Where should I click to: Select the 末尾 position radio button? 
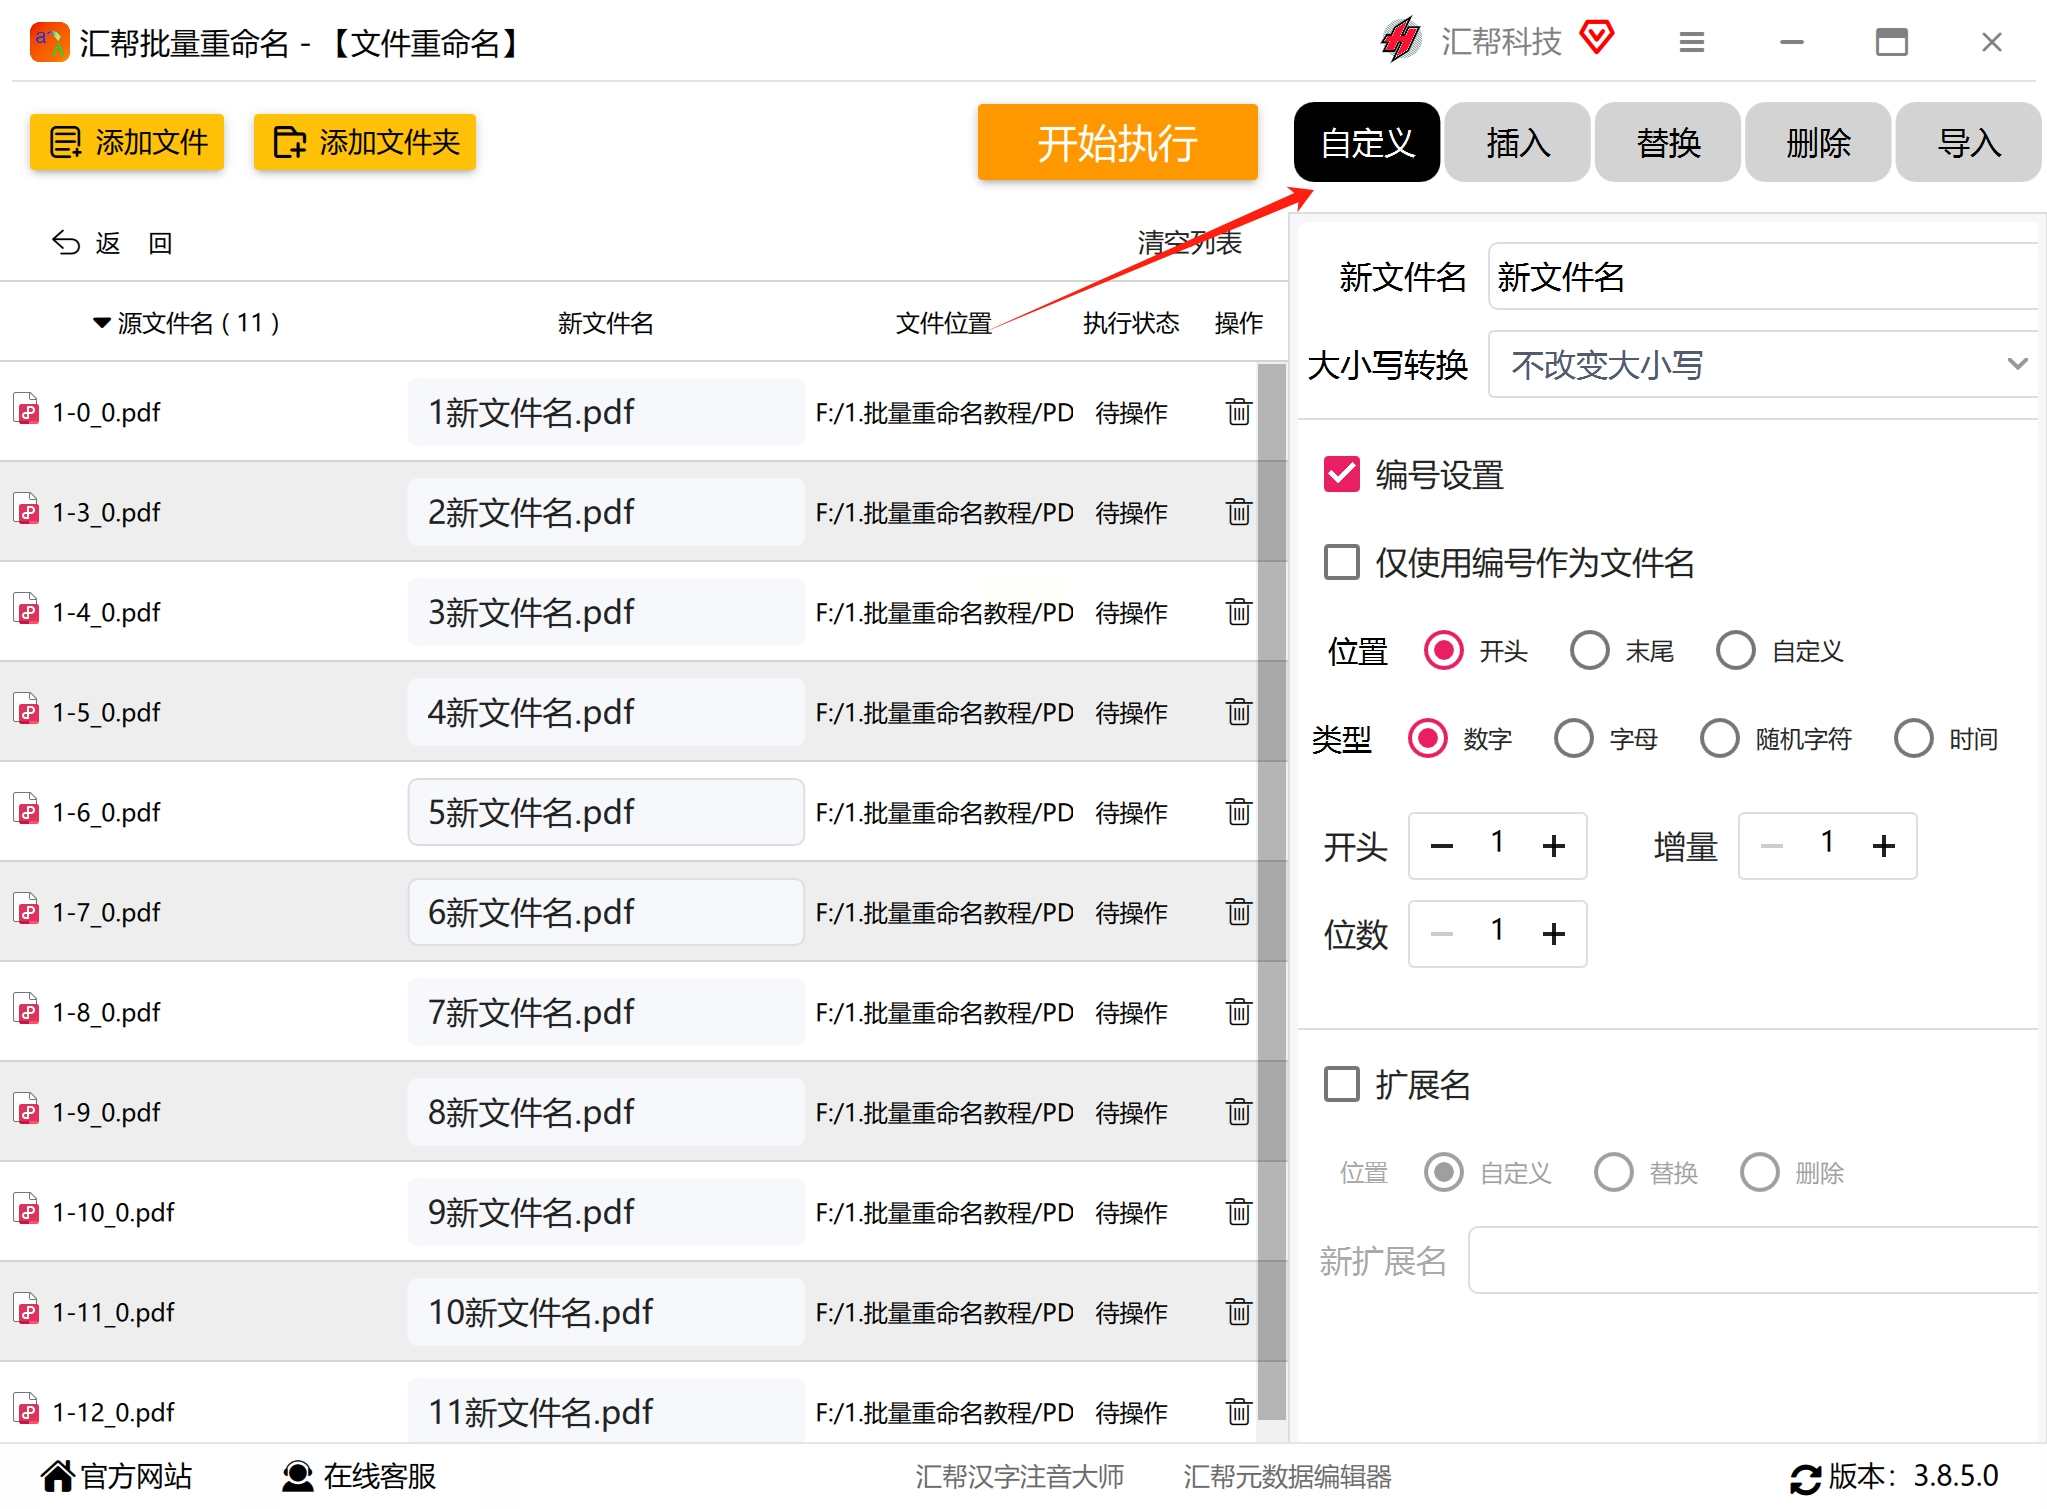1589,651
